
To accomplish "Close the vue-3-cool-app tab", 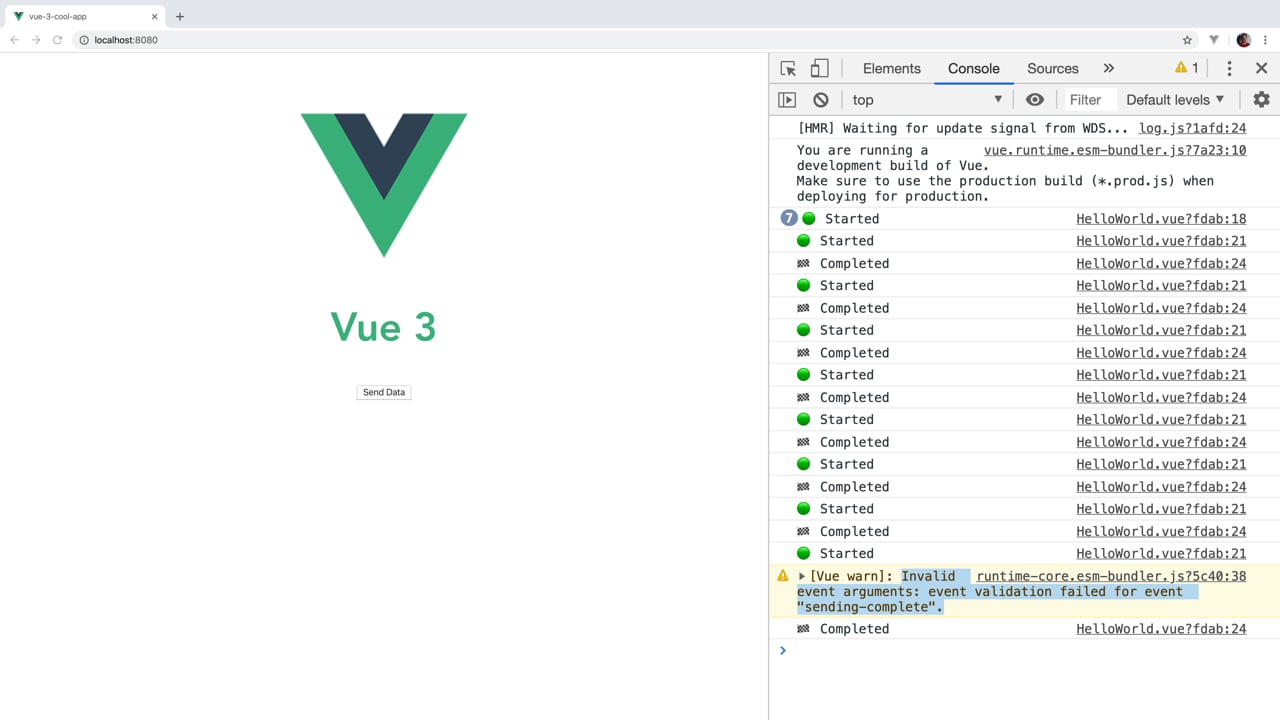I will click(x=155, y=16).
